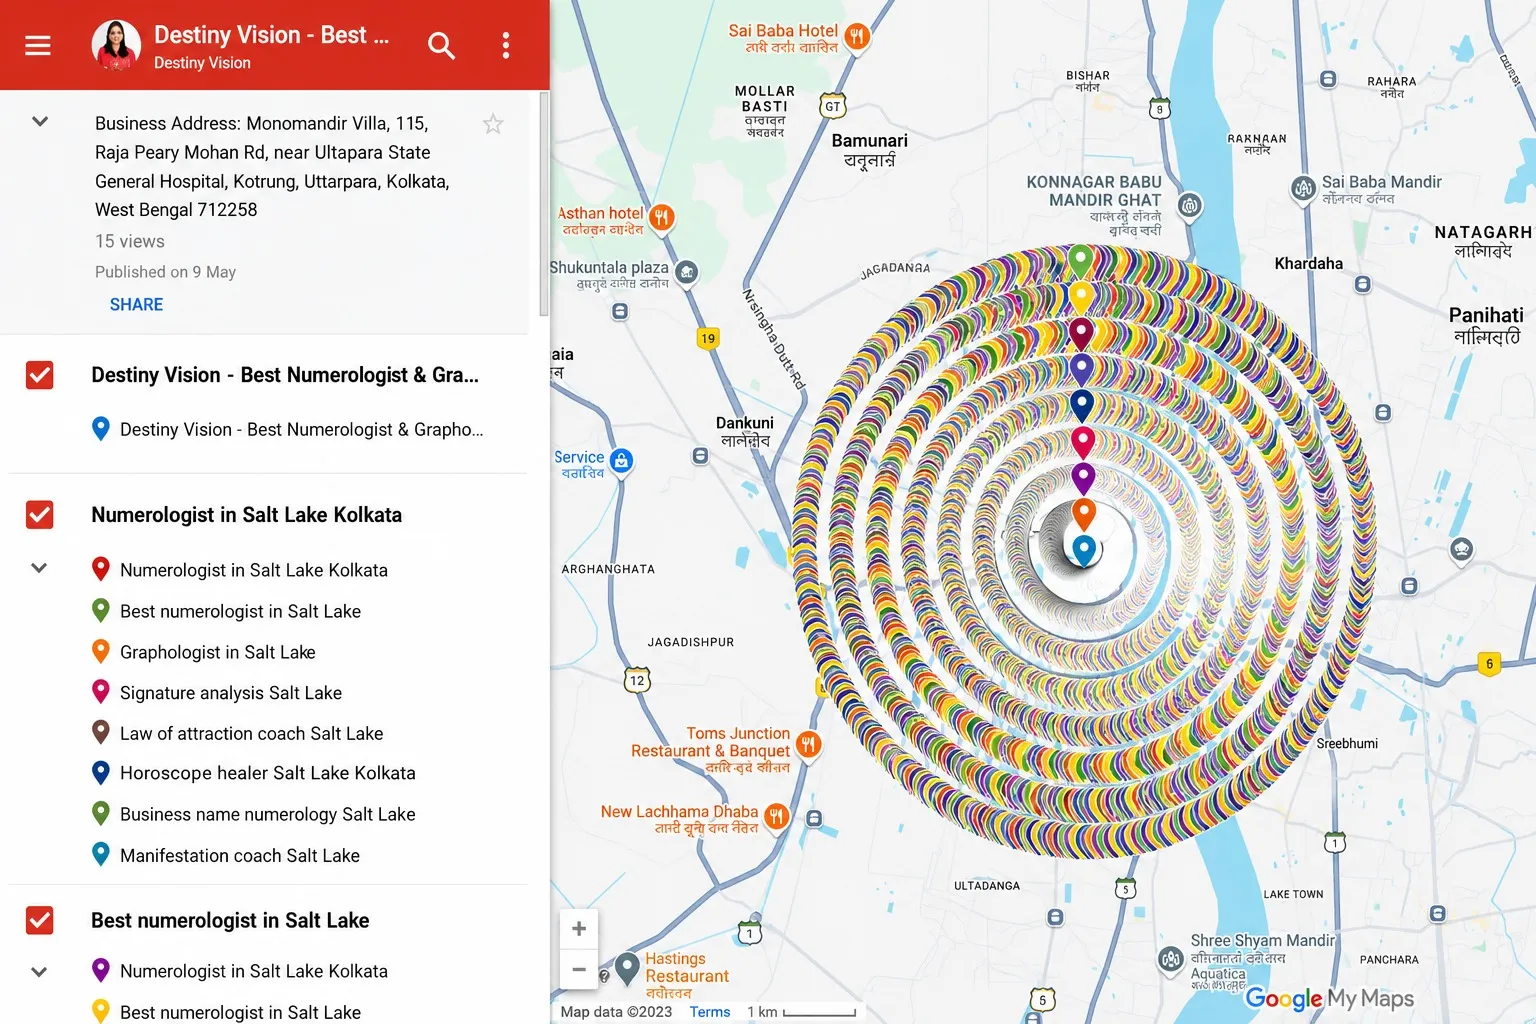1536x1024 pixels.
Task: Zoom in the map with plus button
Action: (x=579, y=929)
